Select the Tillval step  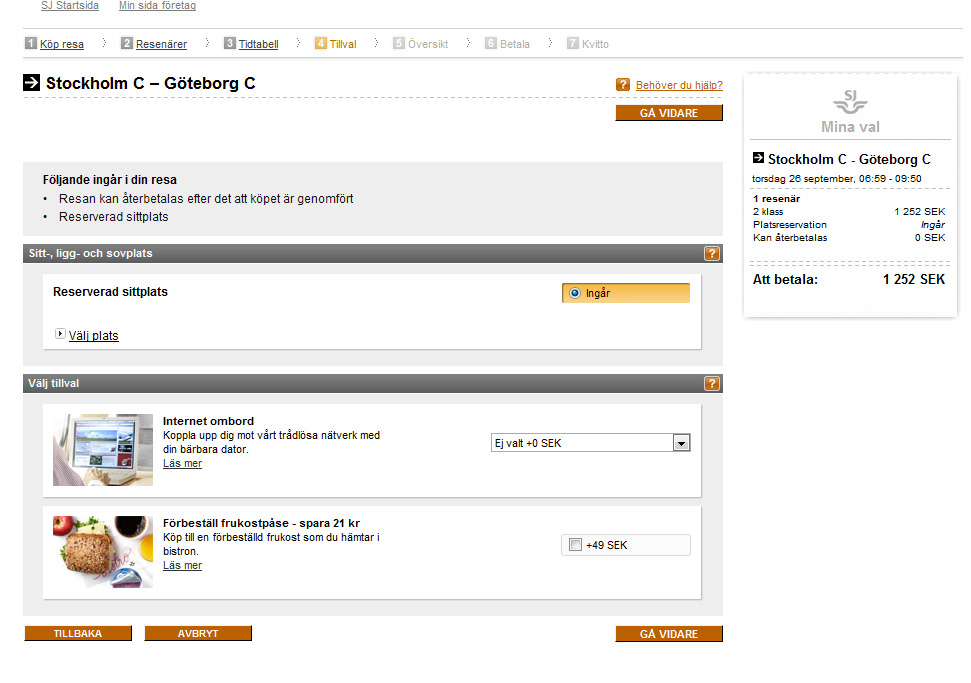pyautogui.click(x=343, y=44)
